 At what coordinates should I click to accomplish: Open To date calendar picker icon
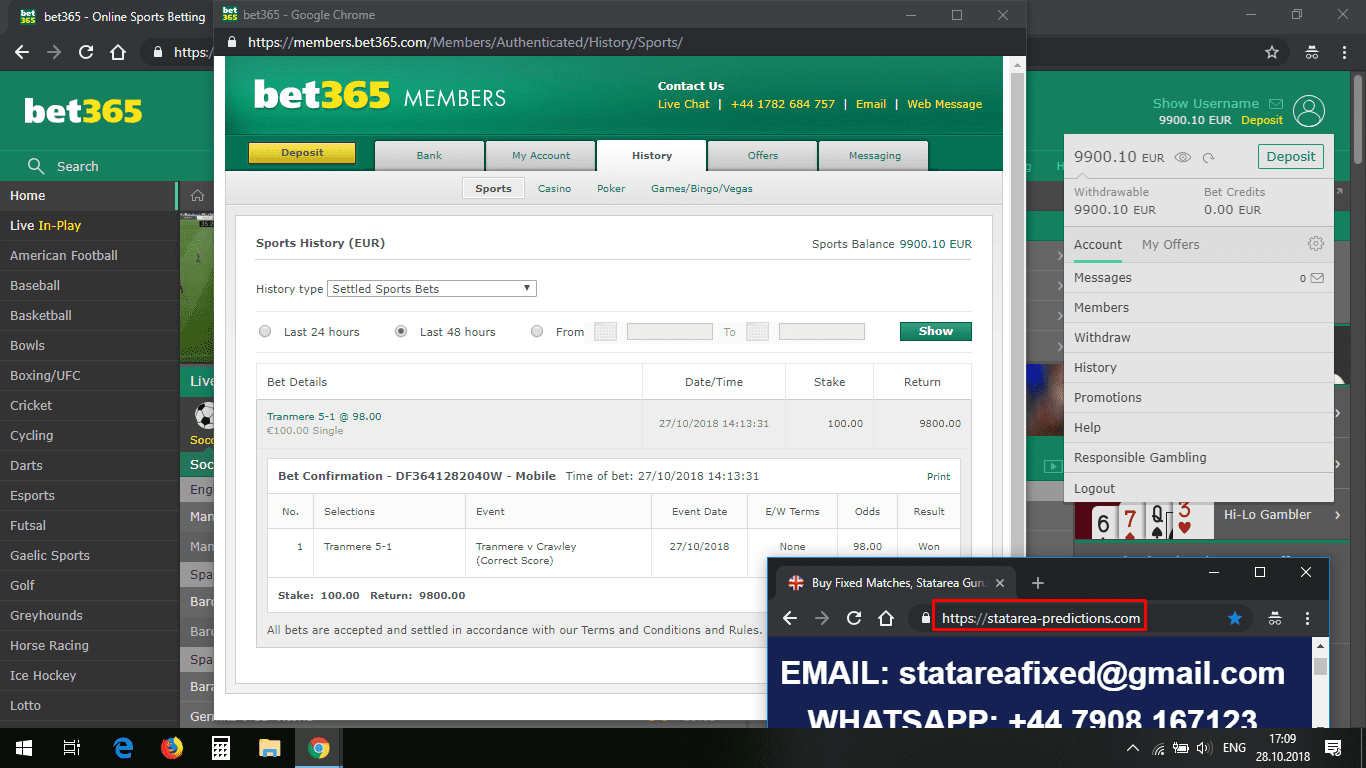757,332
